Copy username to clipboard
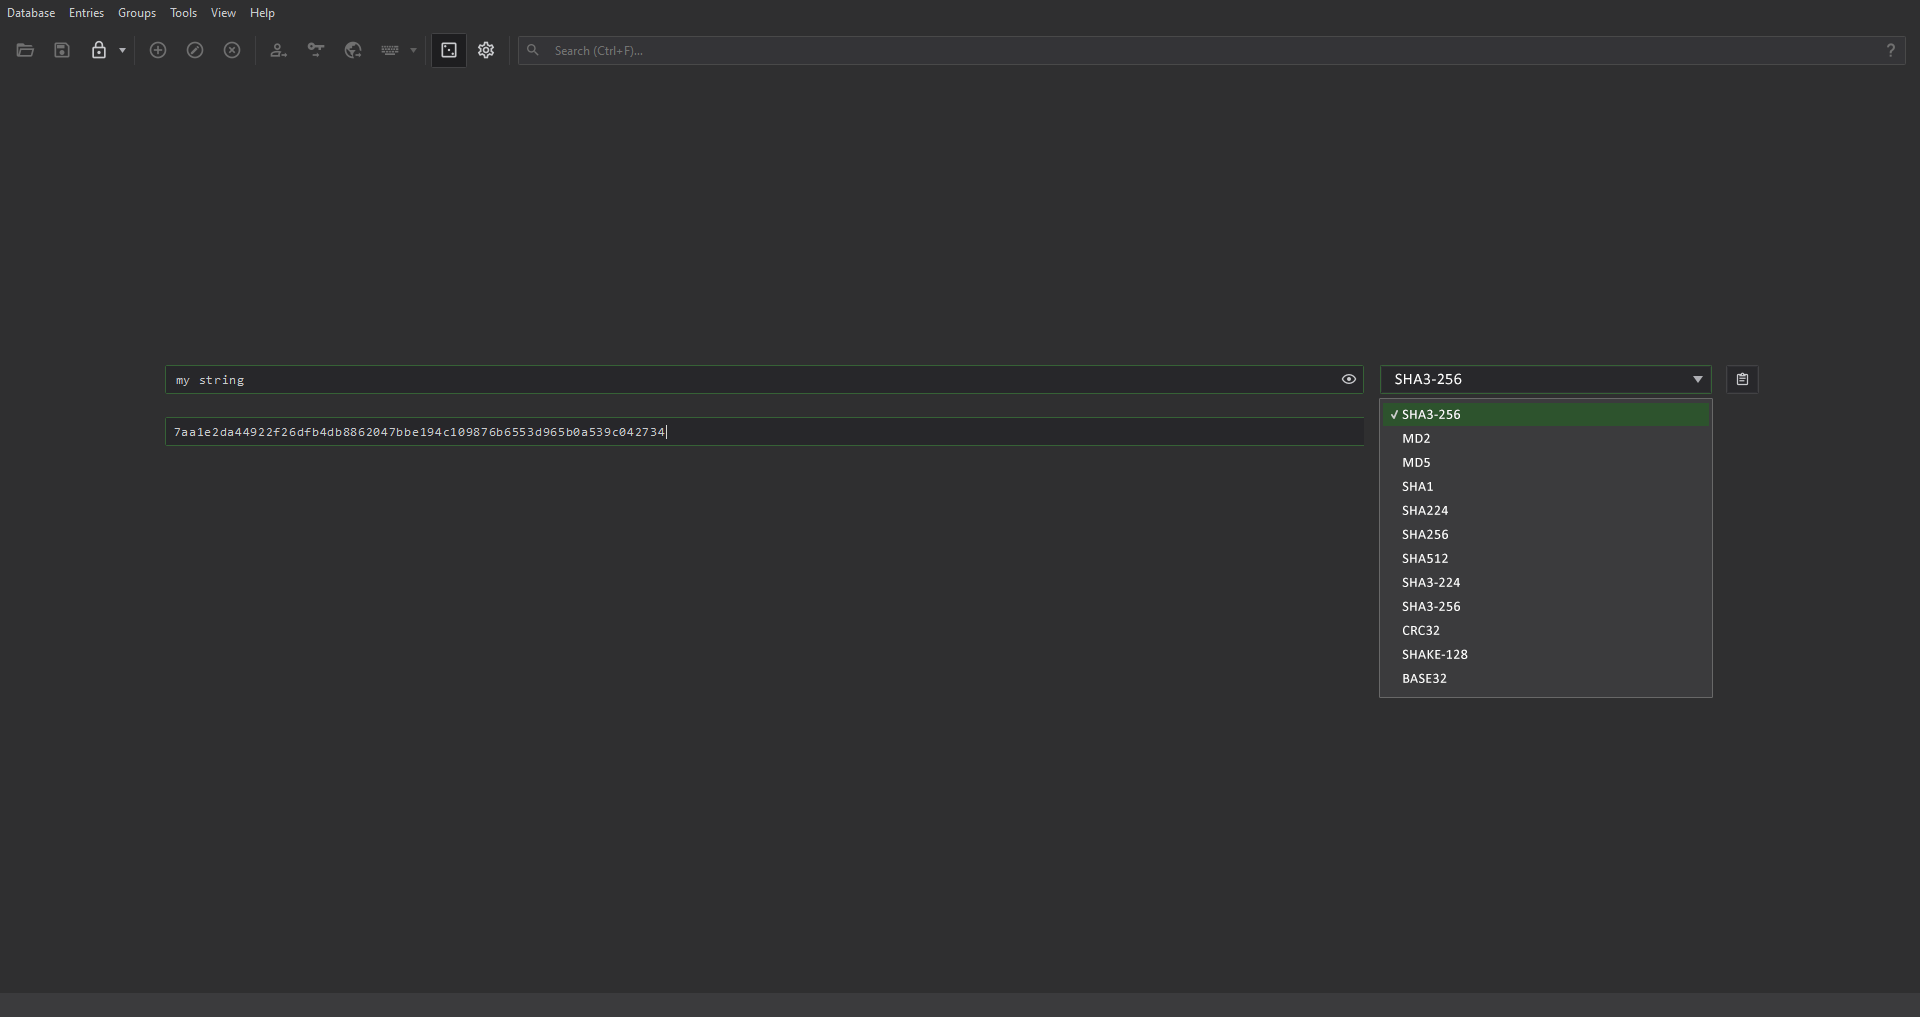This screenshot has width=1920, height=1017. point(278,50)
